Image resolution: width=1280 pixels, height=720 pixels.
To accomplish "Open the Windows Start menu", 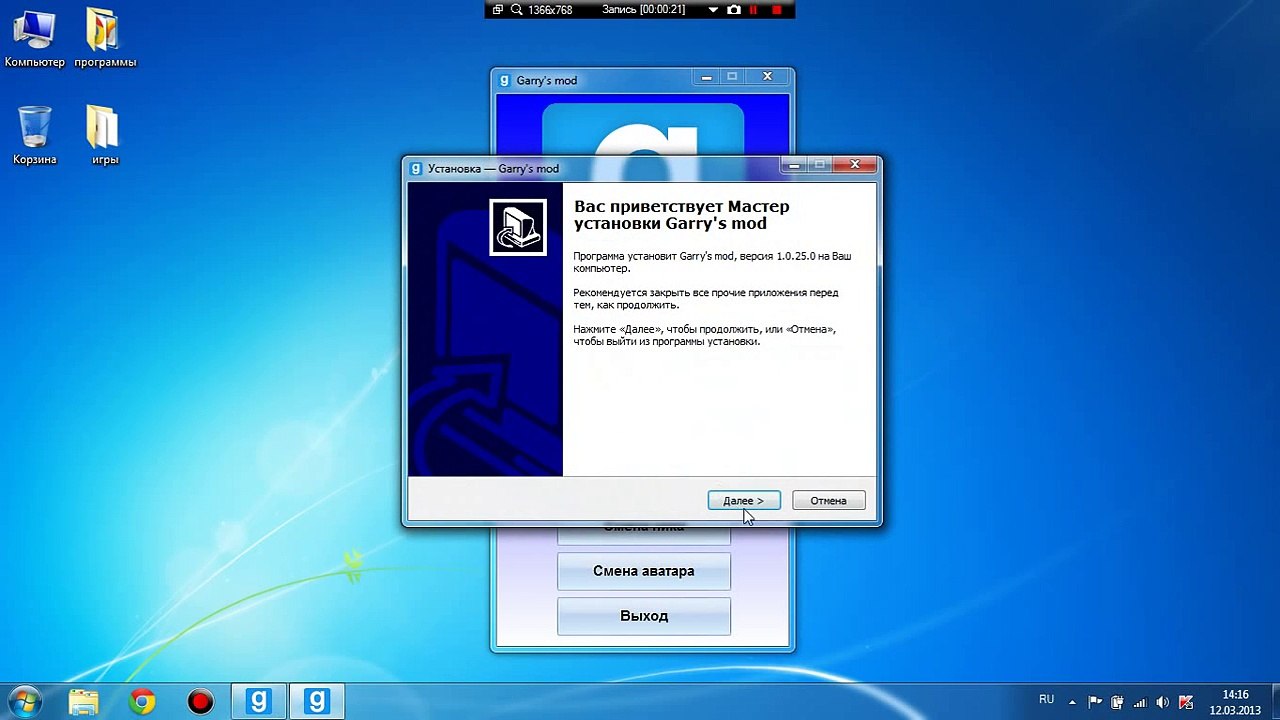I will pyautogui.click(x=24, y=701).
